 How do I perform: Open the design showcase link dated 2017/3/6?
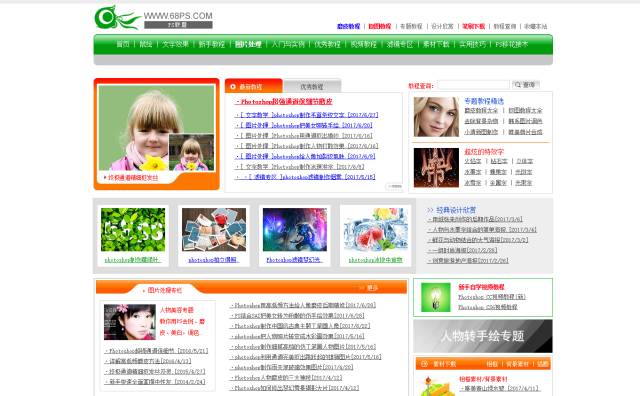(x=475, y=219)
